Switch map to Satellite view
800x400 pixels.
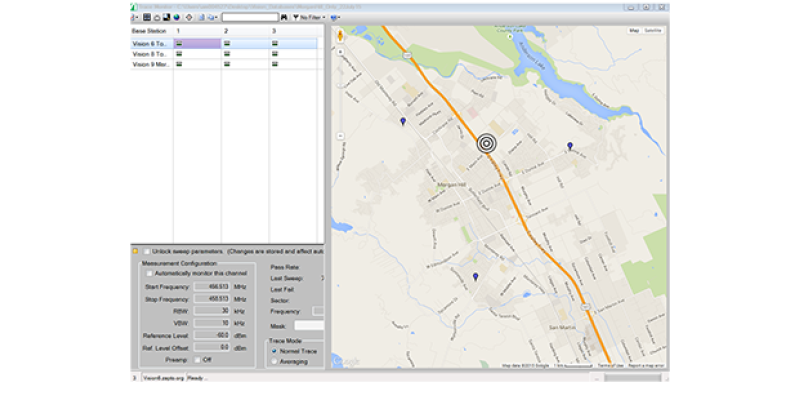653,31
